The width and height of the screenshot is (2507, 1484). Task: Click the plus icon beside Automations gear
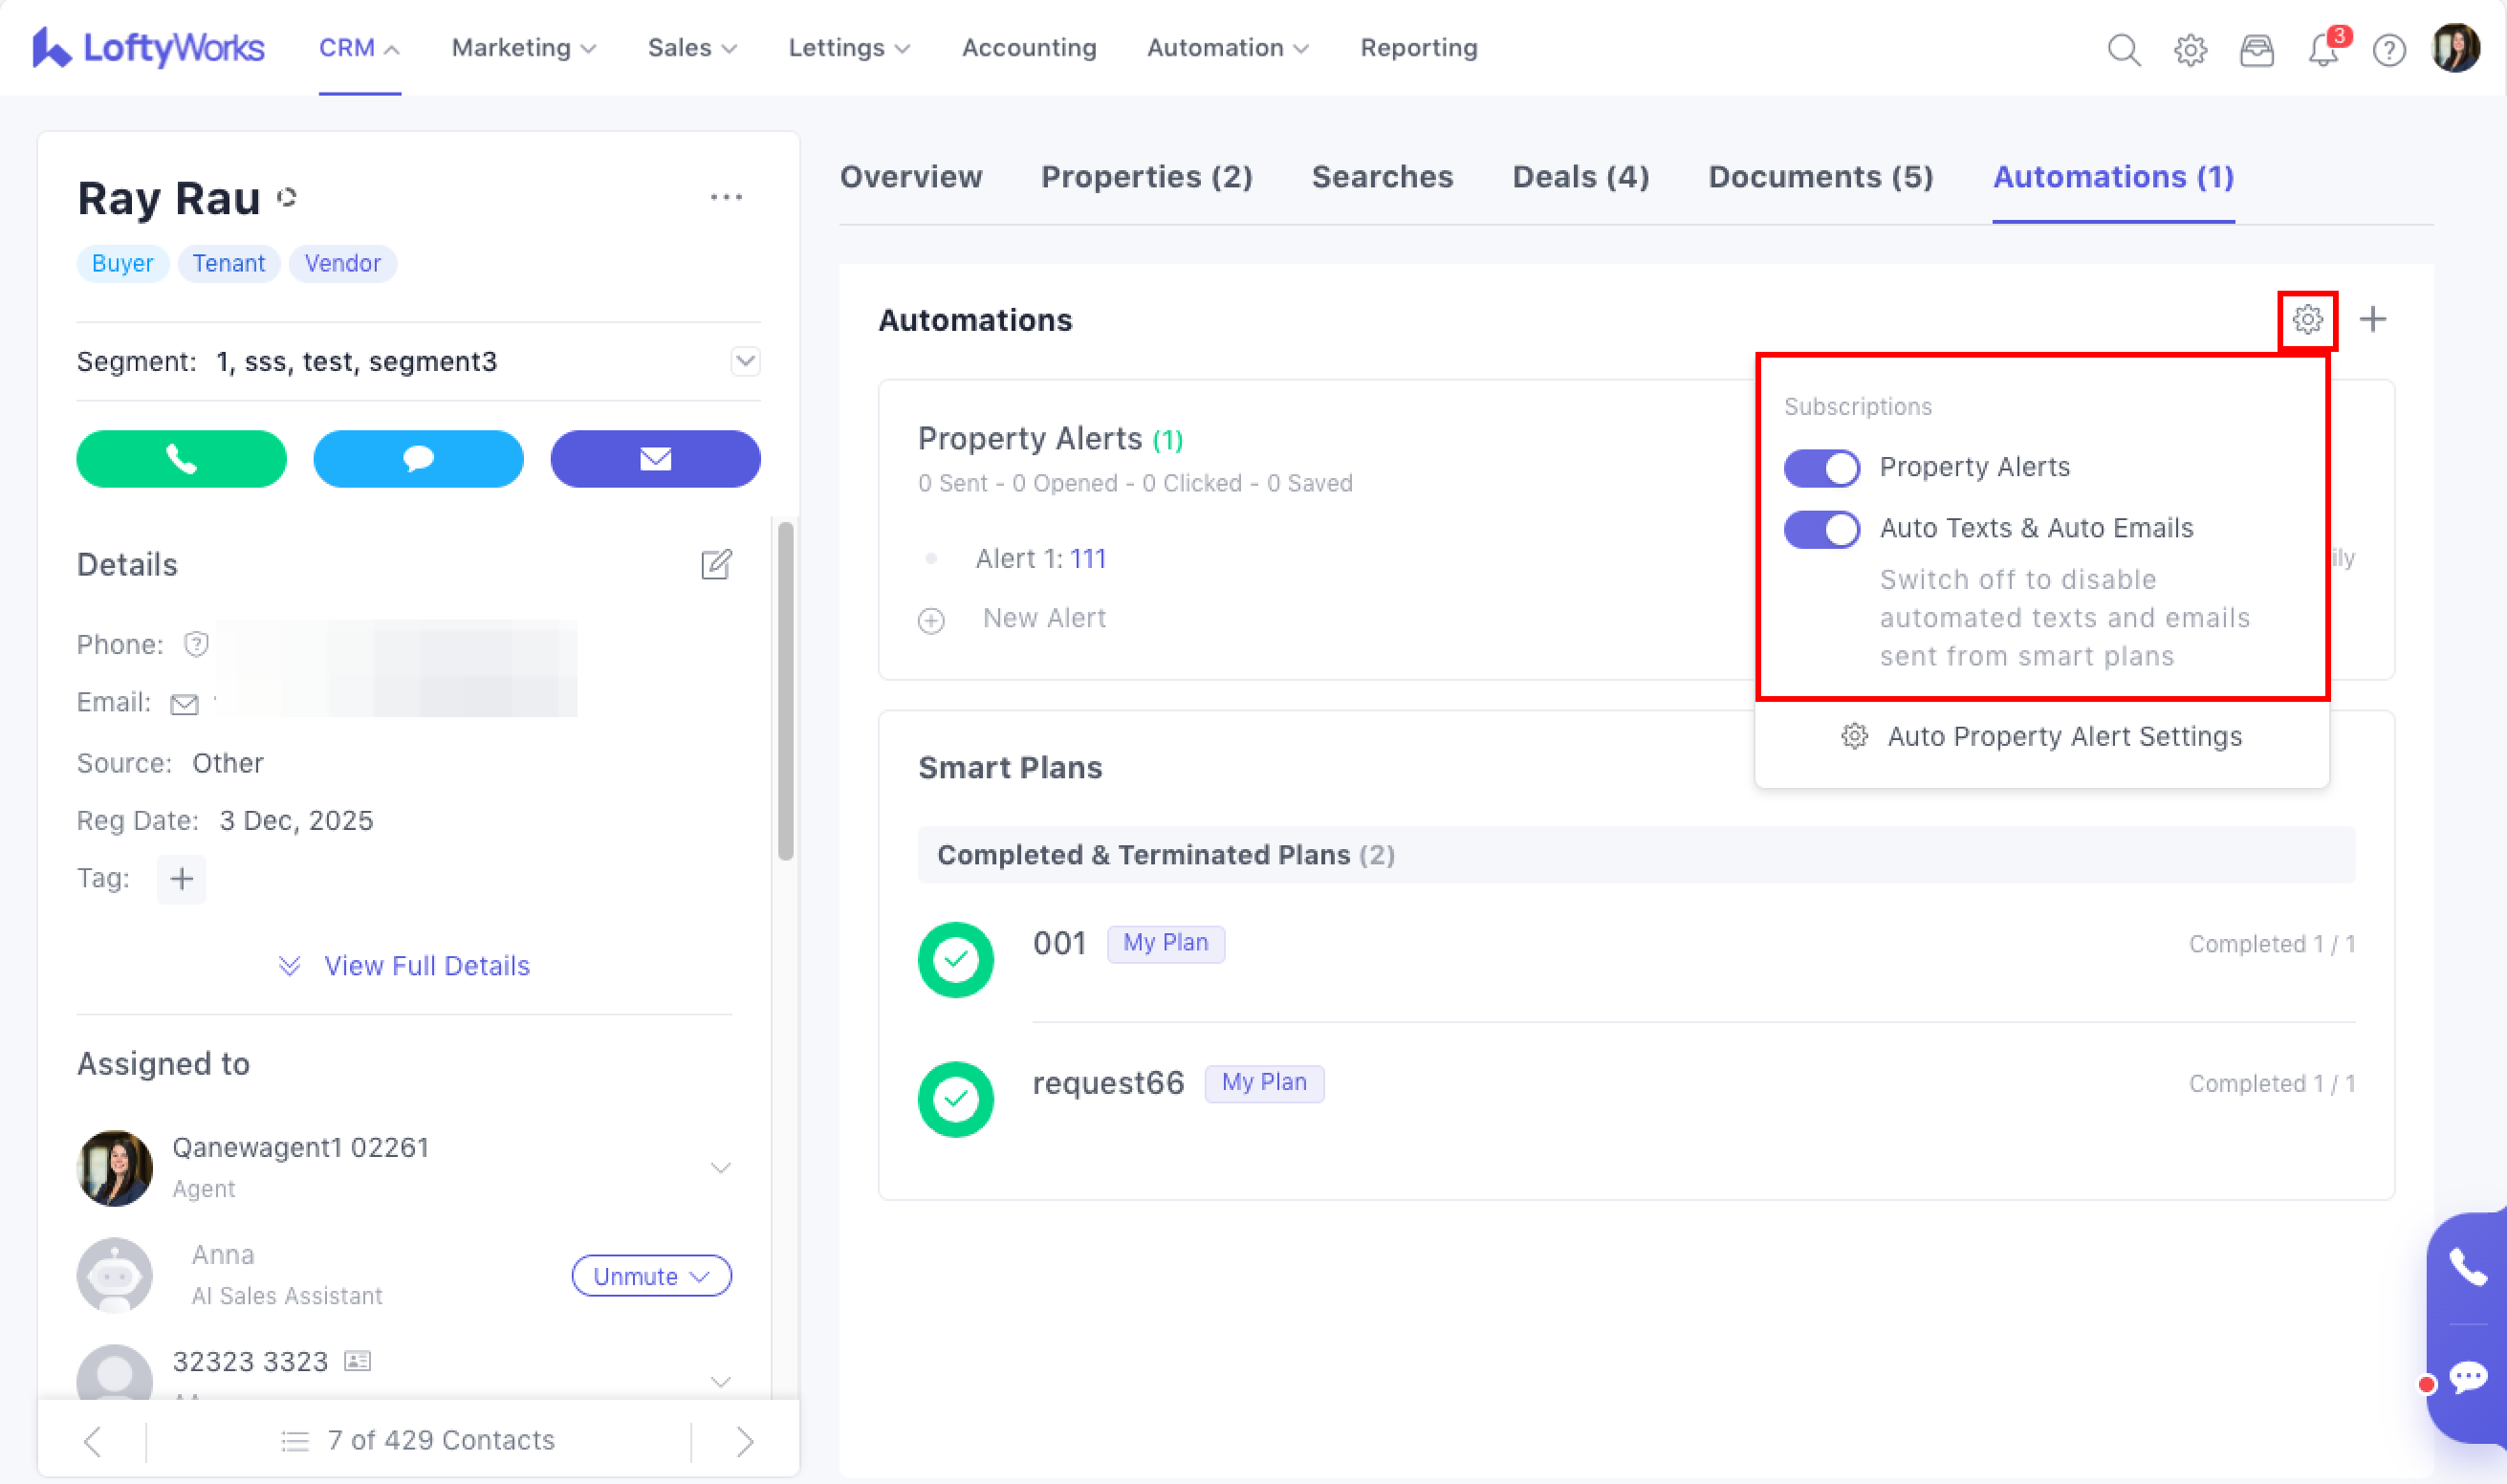tap(2372, 320)
